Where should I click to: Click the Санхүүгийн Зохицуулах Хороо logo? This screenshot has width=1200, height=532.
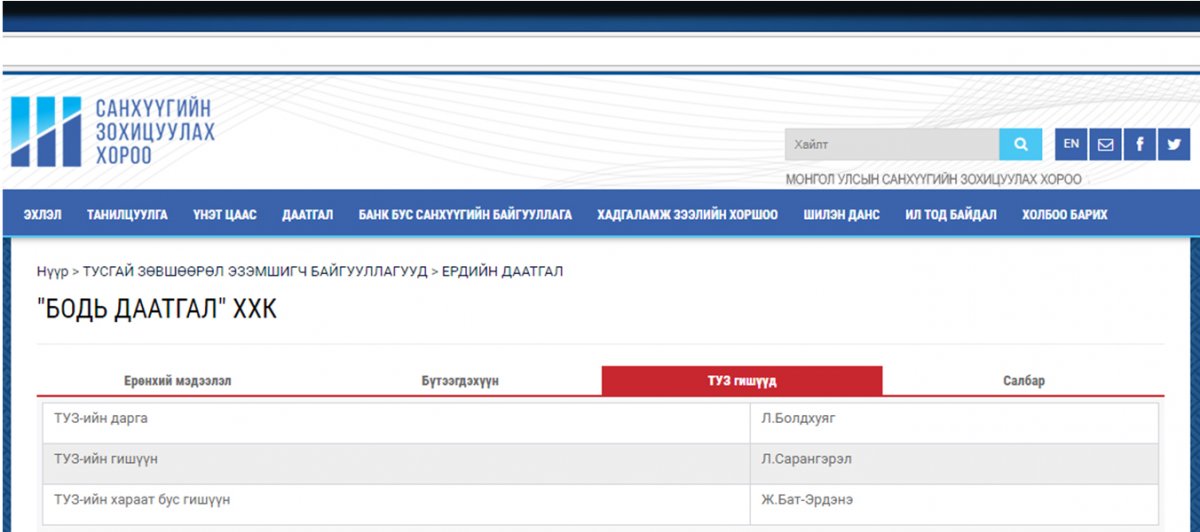pyautogui.click(x=113, y=132)
